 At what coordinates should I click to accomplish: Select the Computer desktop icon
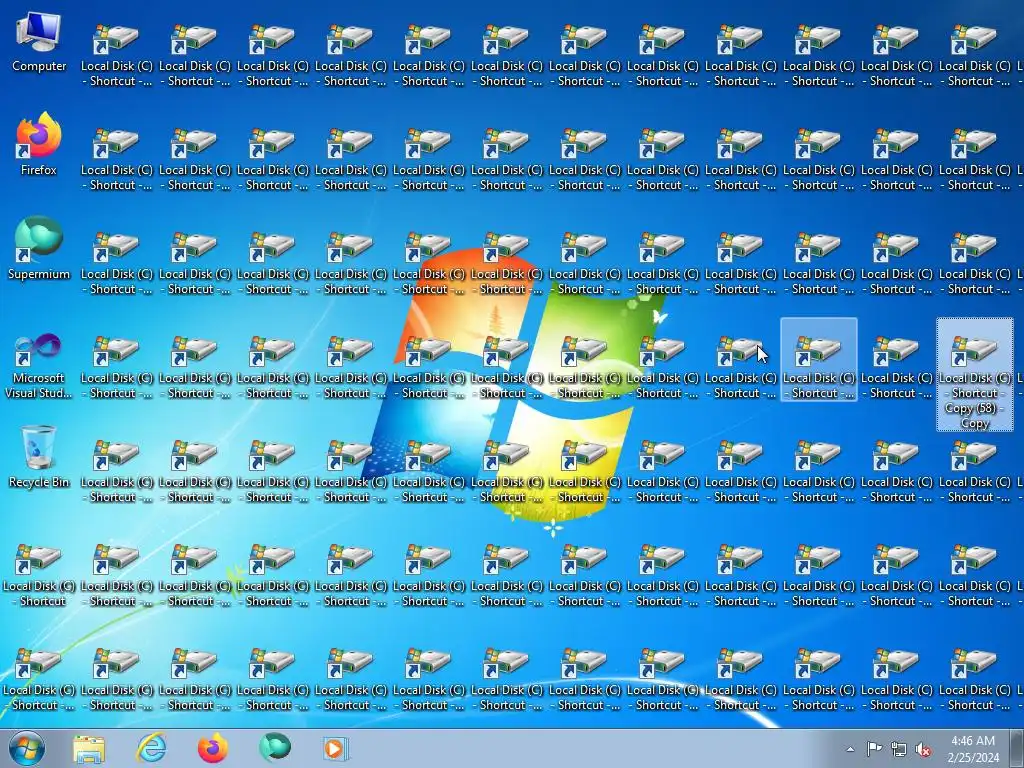click(x=39, y=42)
